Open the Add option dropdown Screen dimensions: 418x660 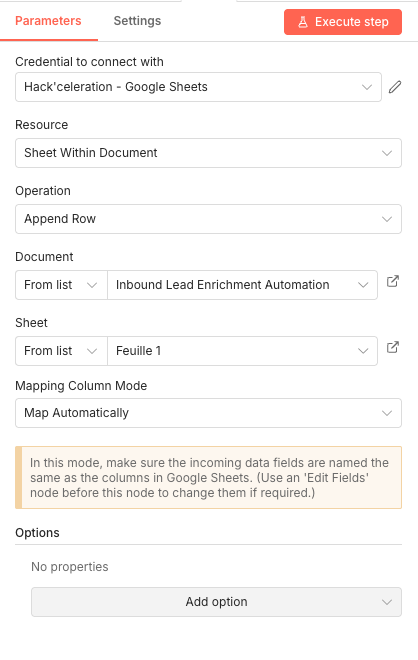(216, 602)
